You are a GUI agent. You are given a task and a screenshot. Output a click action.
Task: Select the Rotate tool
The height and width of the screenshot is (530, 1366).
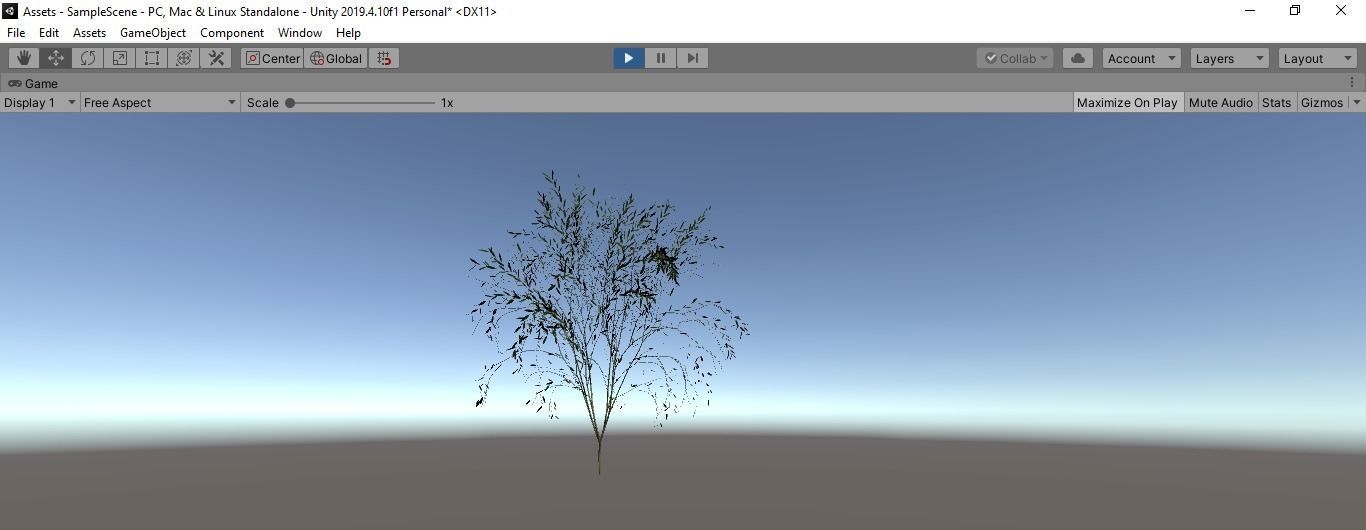tap(88, 58)
